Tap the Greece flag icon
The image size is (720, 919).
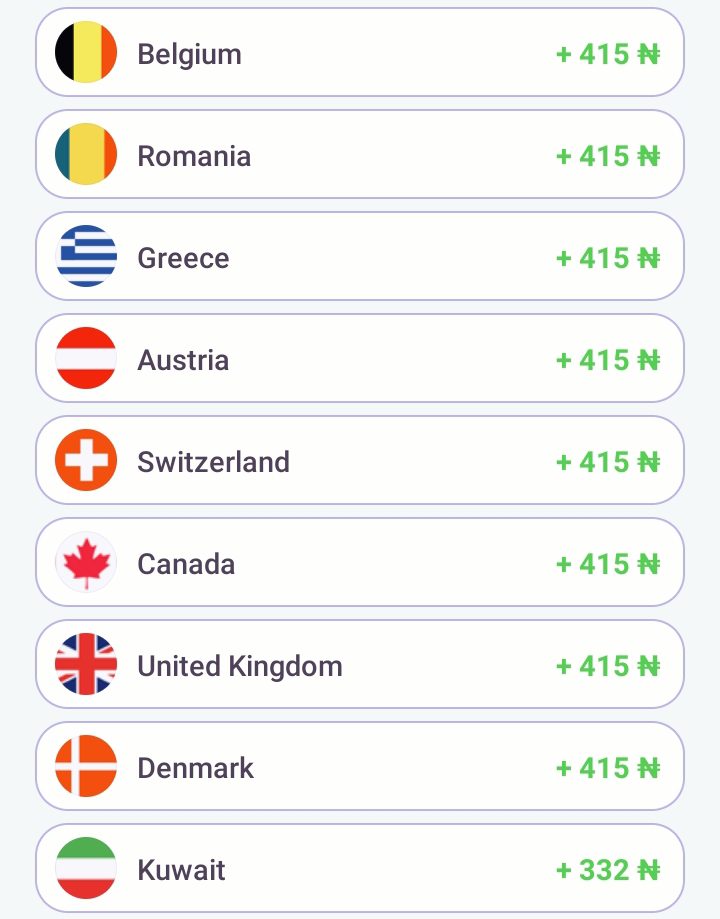[x=86, y=257]
